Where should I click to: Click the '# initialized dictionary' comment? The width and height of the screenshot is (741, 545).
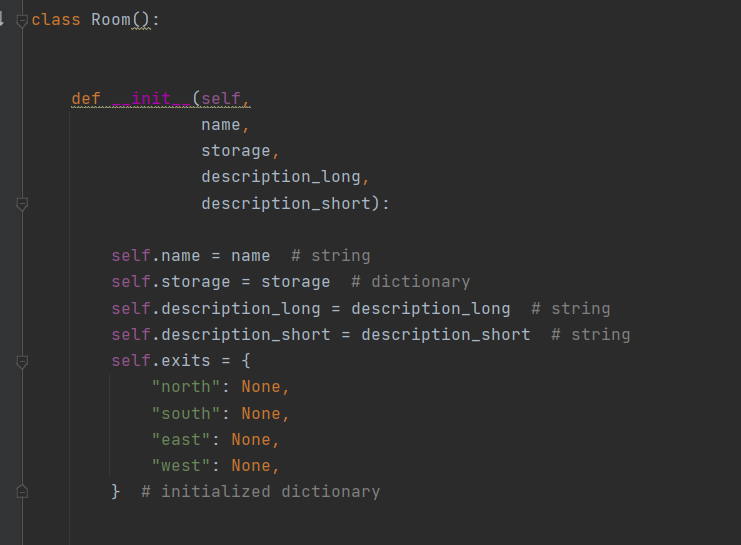point(260,492)
